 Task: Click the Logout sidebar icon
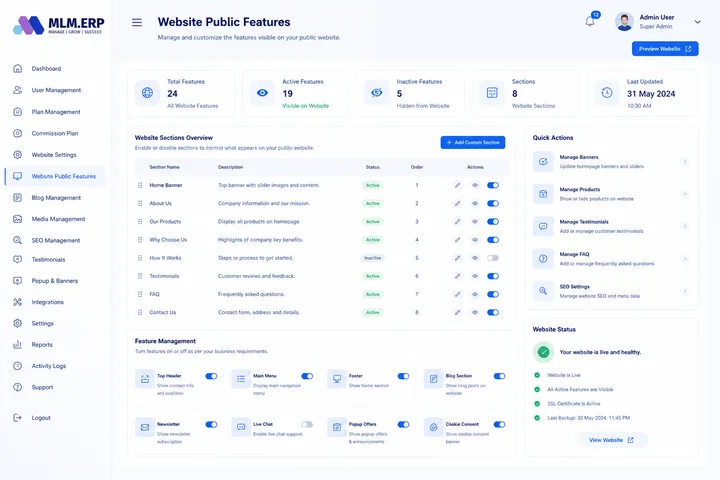click(17, 418)
